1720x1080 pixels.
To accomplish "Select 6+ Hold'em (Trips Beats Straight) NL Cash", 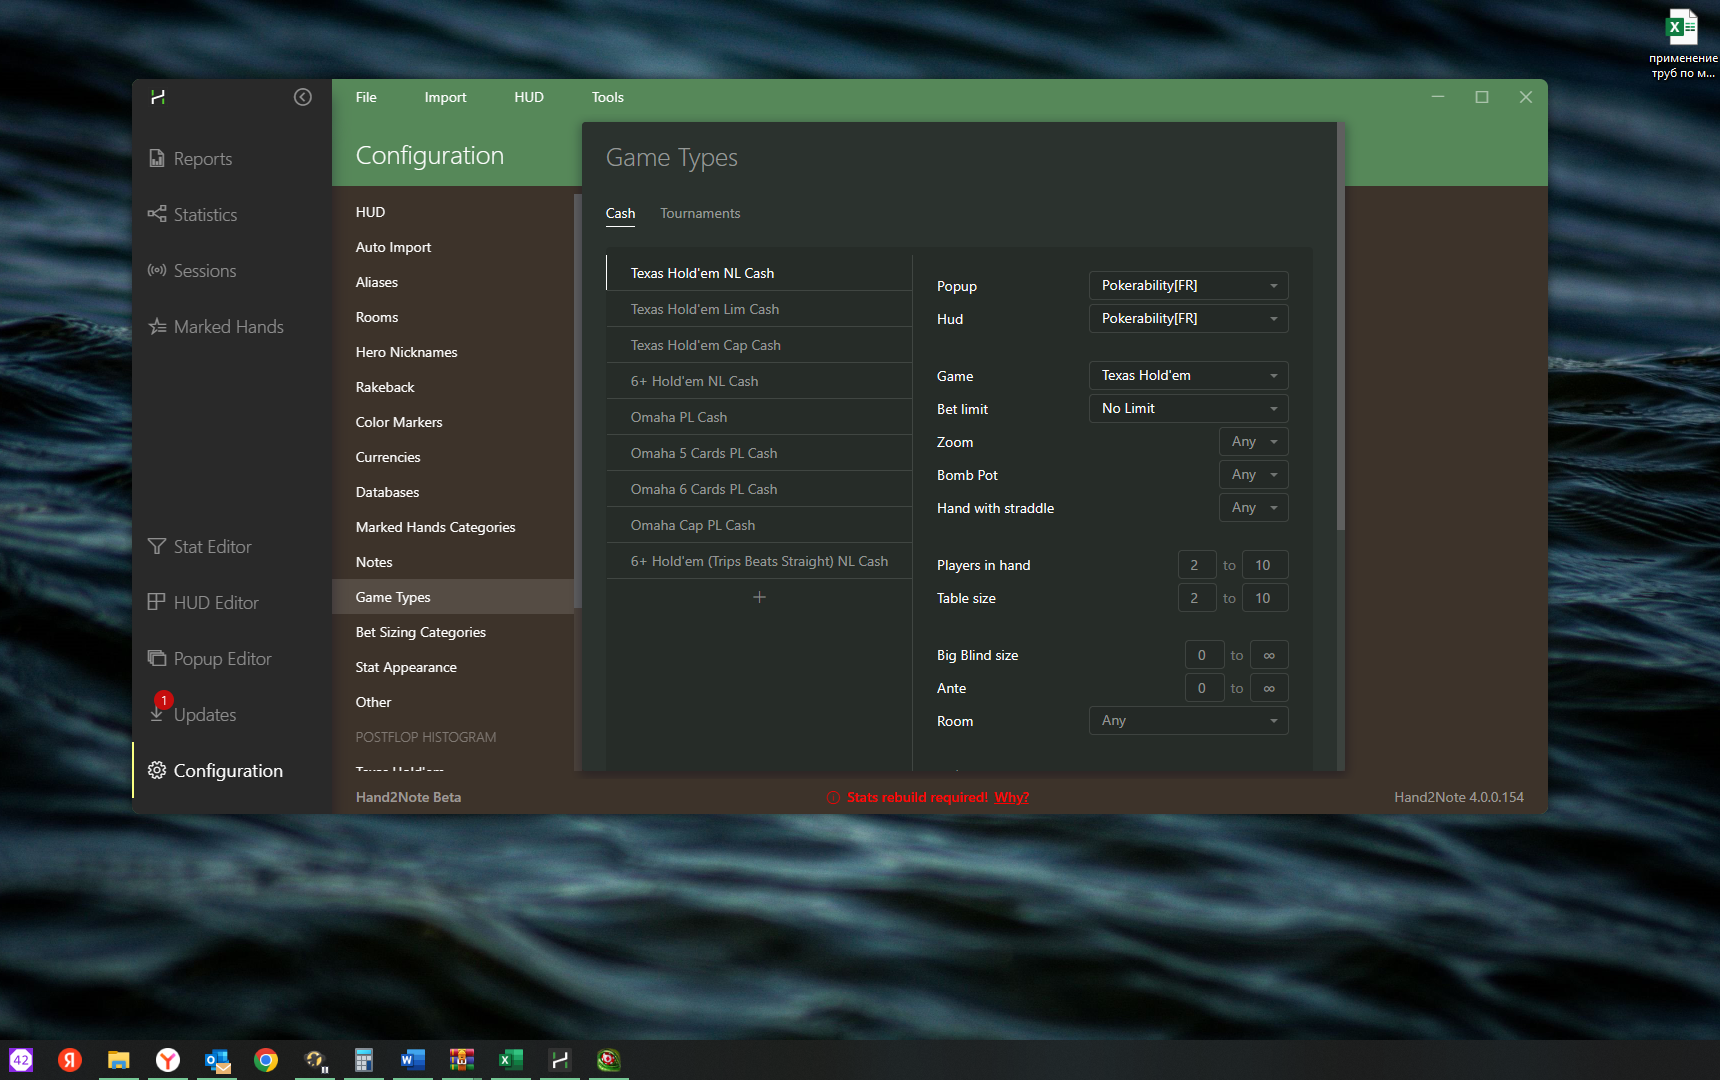I will [x=759, y=561].
